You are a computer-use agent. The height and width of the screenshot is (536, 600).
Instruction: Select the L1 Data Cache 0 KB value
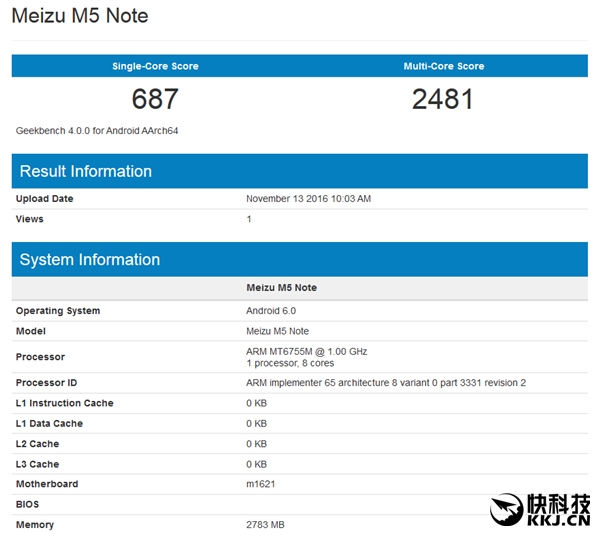256,424
